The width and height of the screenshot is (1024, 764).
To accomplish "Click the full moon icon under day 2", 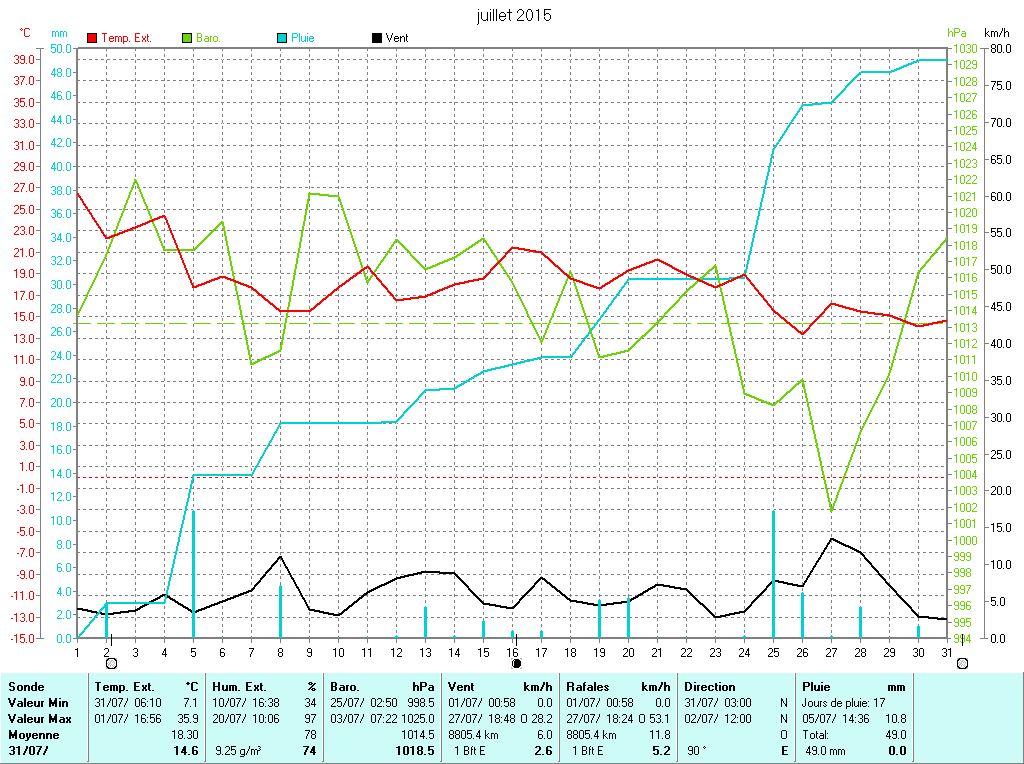I will point(110,663).
